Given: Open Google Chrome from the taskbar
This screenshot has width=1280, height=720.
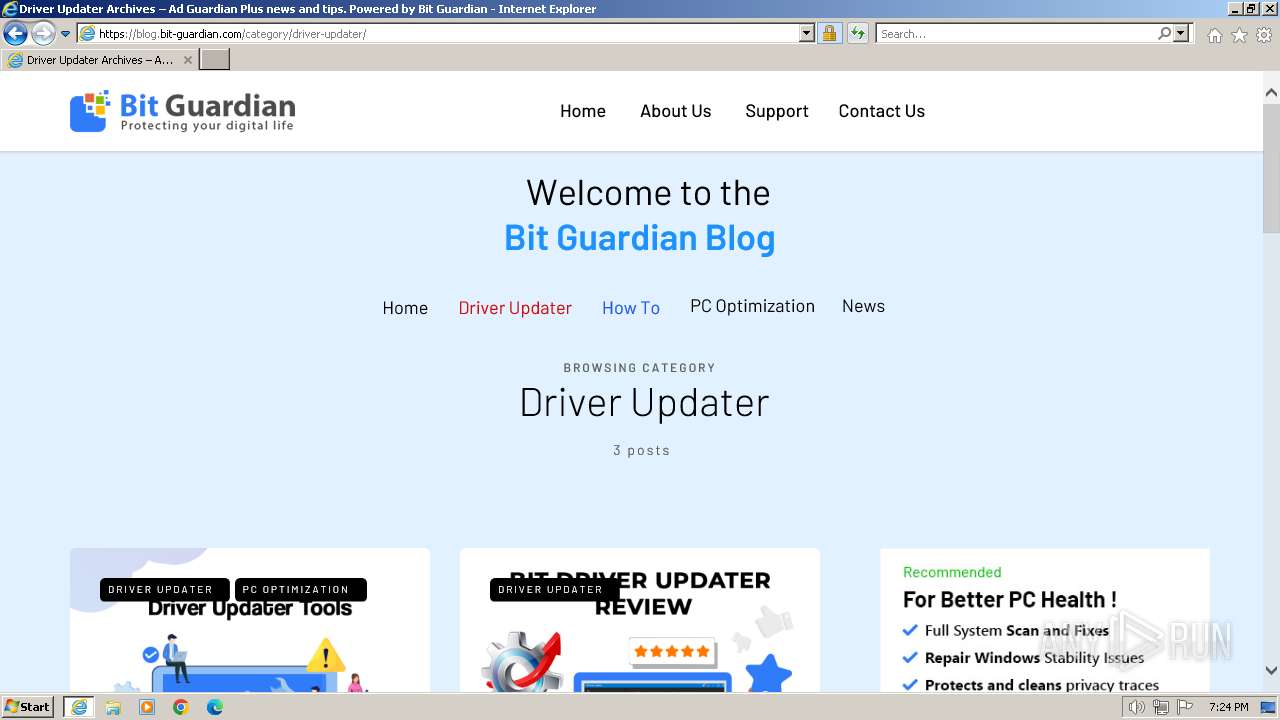Looking at the screenshot, I should tap(181, 707).
